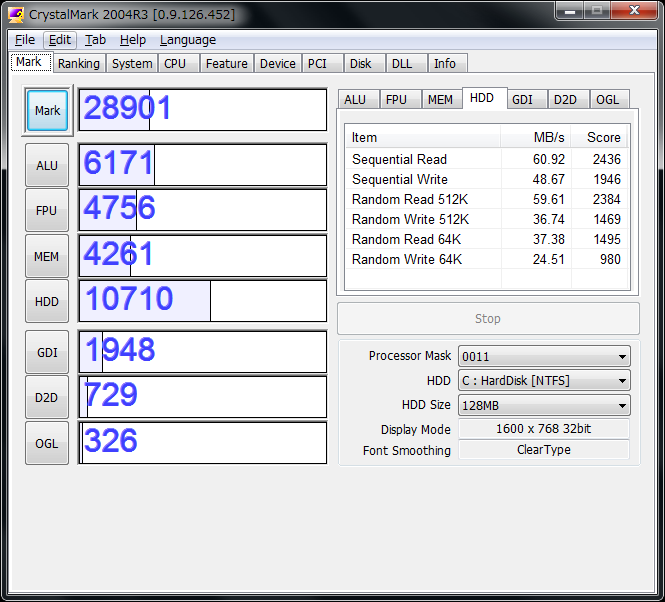Open the Help menu

133,40
